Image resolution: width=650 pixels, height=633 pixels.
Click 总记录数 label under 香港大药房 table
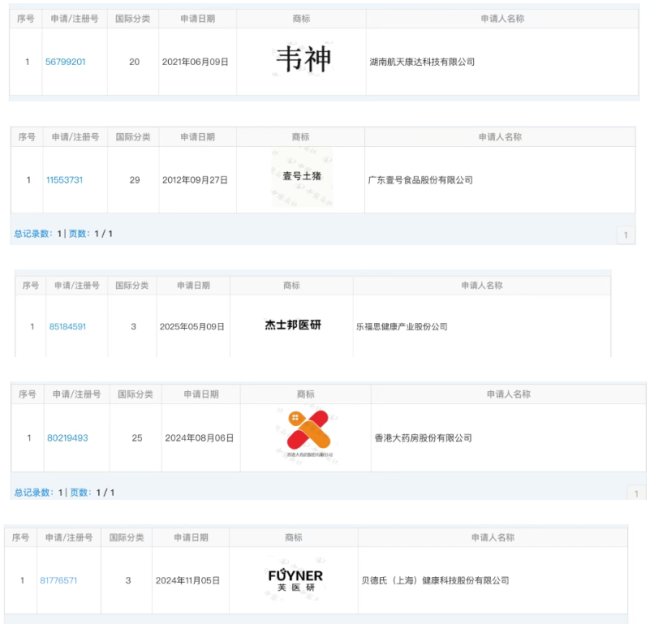point(34,492)
